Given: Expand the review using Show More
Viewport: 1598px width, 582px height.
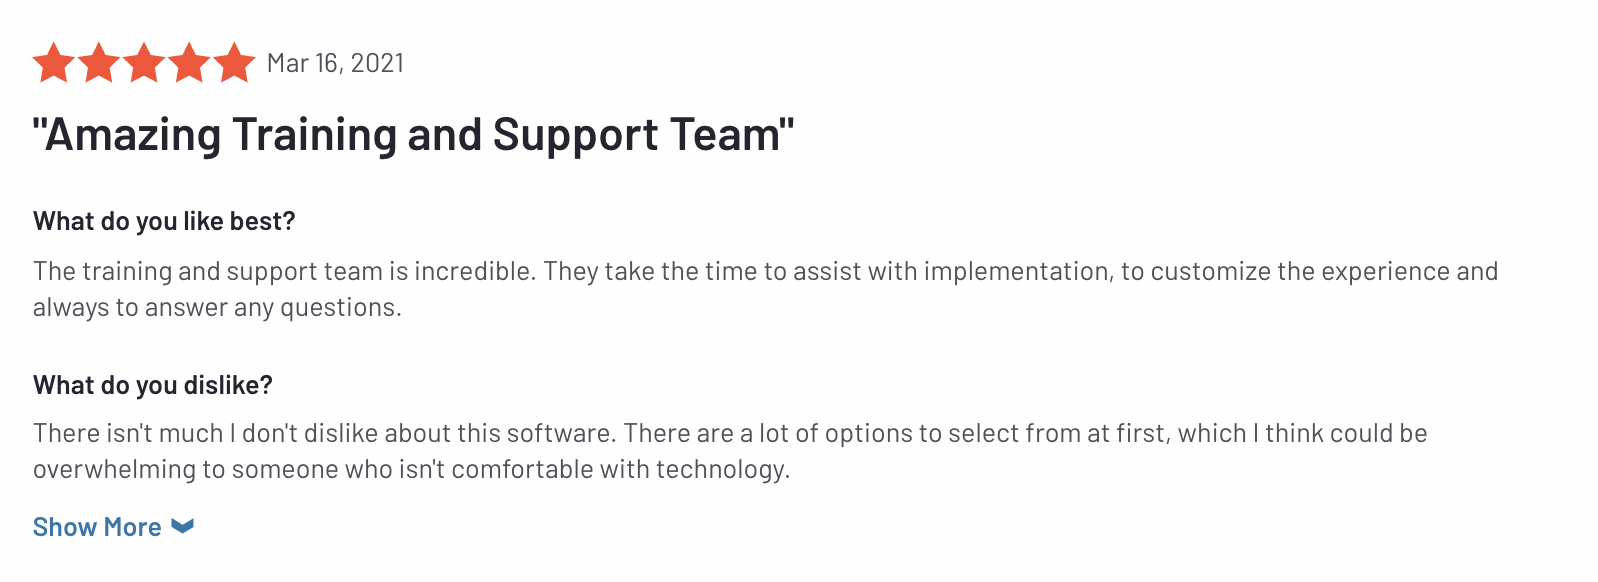Looking at the screenshot, I should pos(96,526).
